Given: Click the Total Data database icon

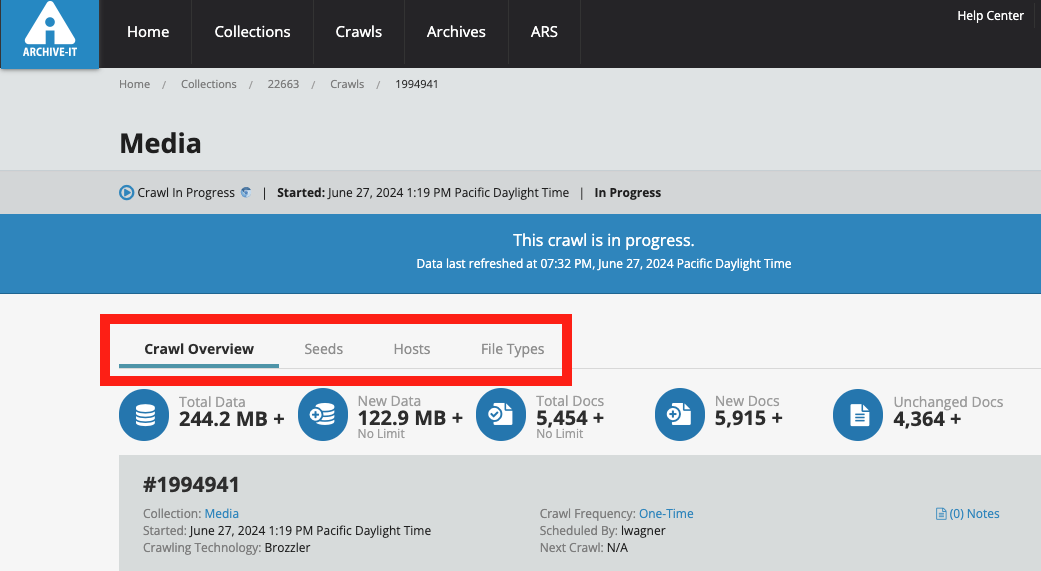Looking at the screenshot, I should pyautogui.click(x=145, y=415).
